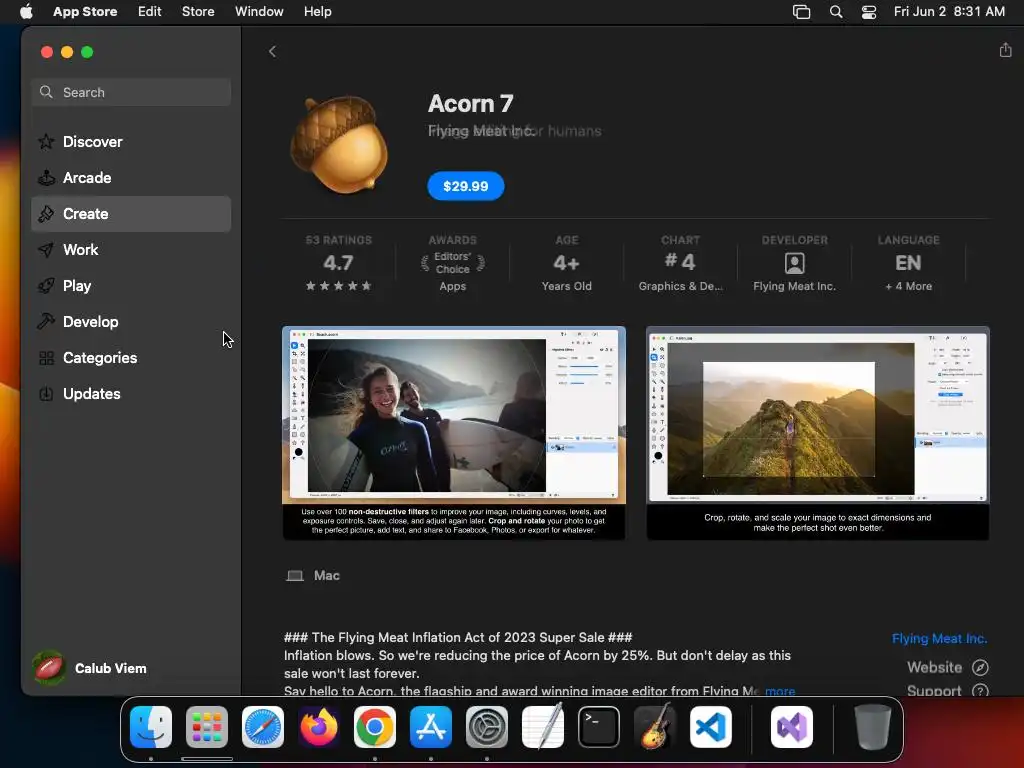Browse Categories in the sidebar
Image resolution: width=1024 pixels, height=768 pixels.
[x=131, y=358]
